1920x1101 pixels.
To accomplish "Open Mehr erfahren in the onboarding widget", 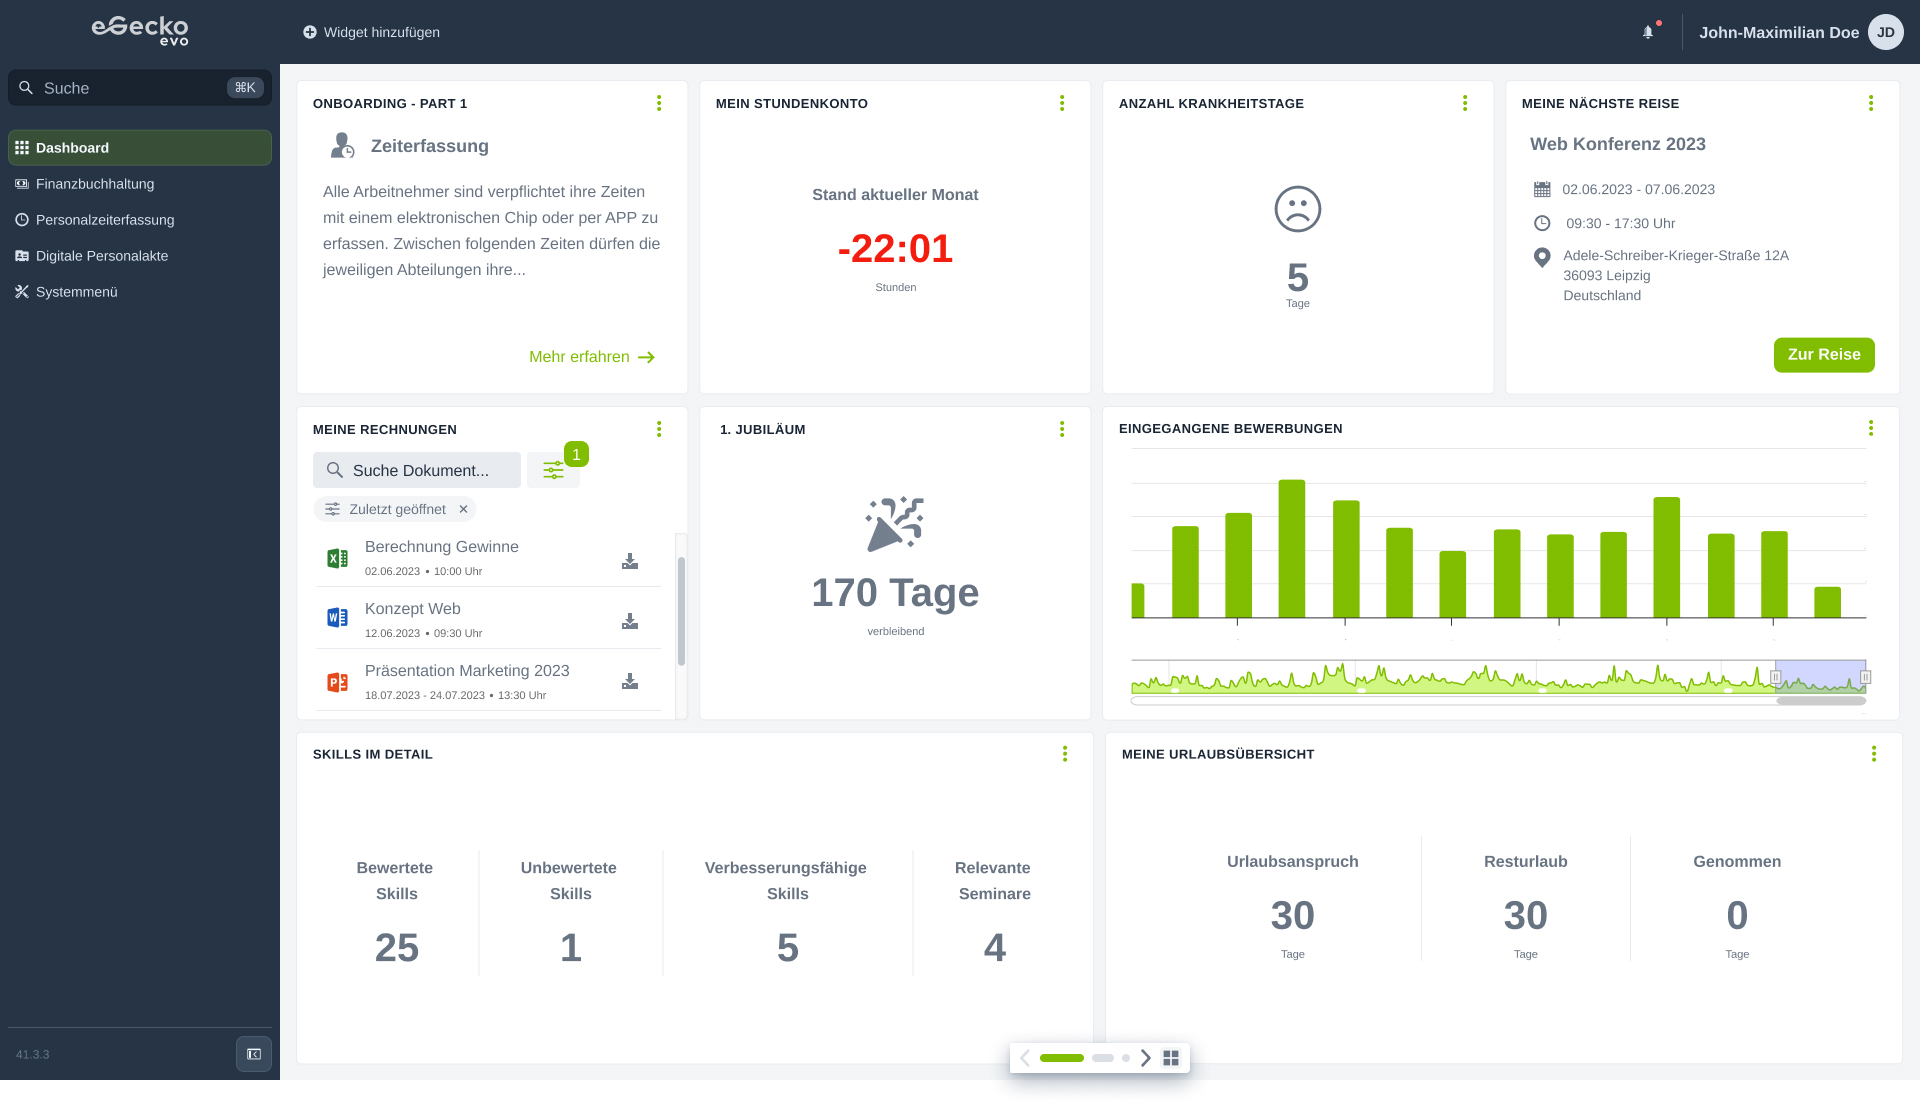I will click(592, 356).
